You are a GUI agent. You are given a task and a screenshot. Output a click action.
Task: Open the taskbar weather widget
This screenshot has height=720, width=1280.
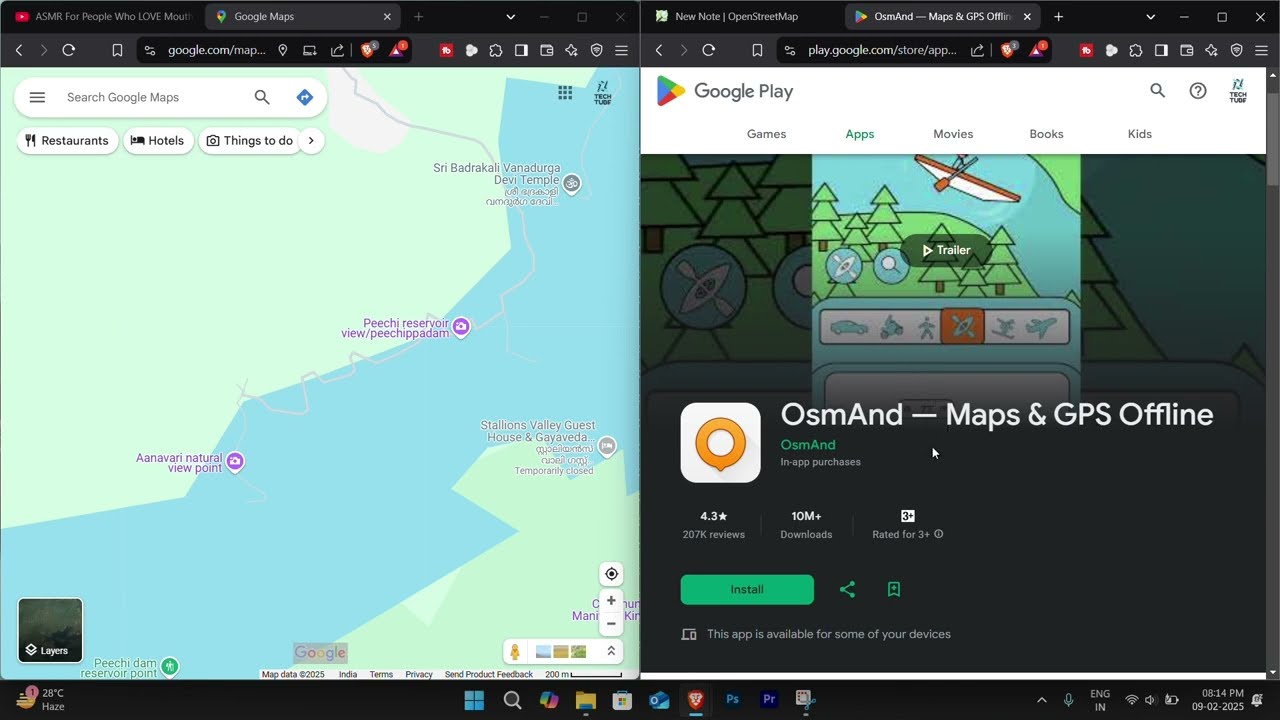(41, 699)
